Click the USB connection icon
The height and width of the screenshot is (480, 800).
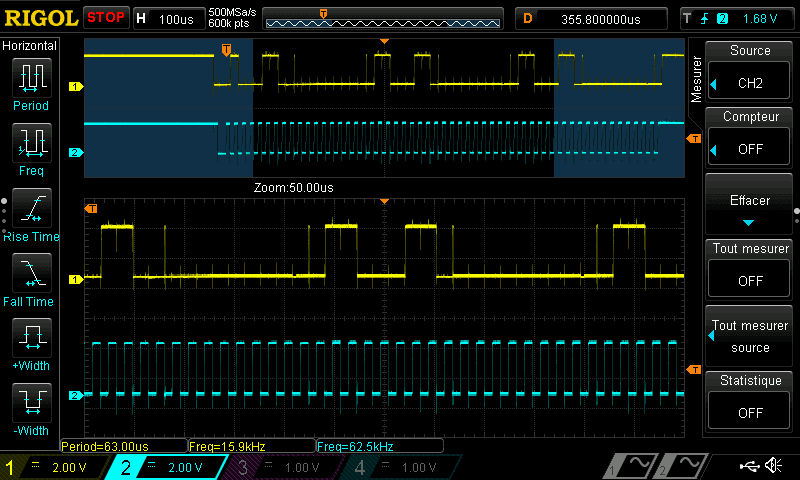(749, 466)
